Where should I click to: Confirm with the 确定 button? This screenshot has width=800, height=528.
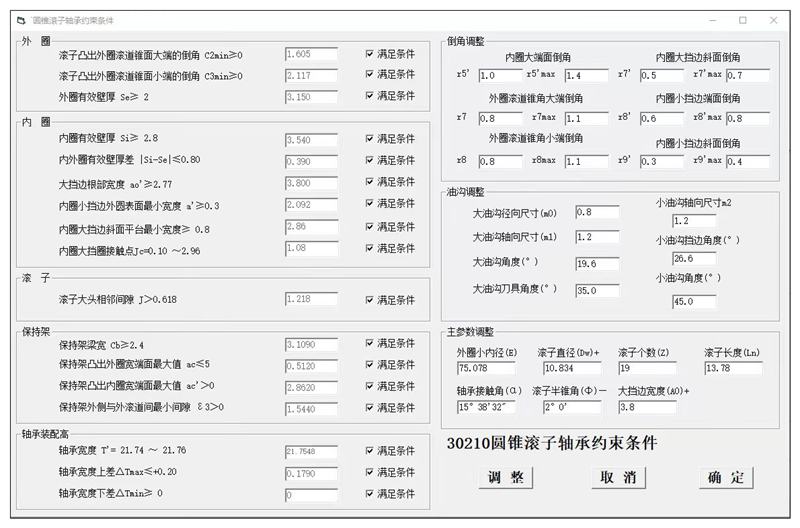726,477
